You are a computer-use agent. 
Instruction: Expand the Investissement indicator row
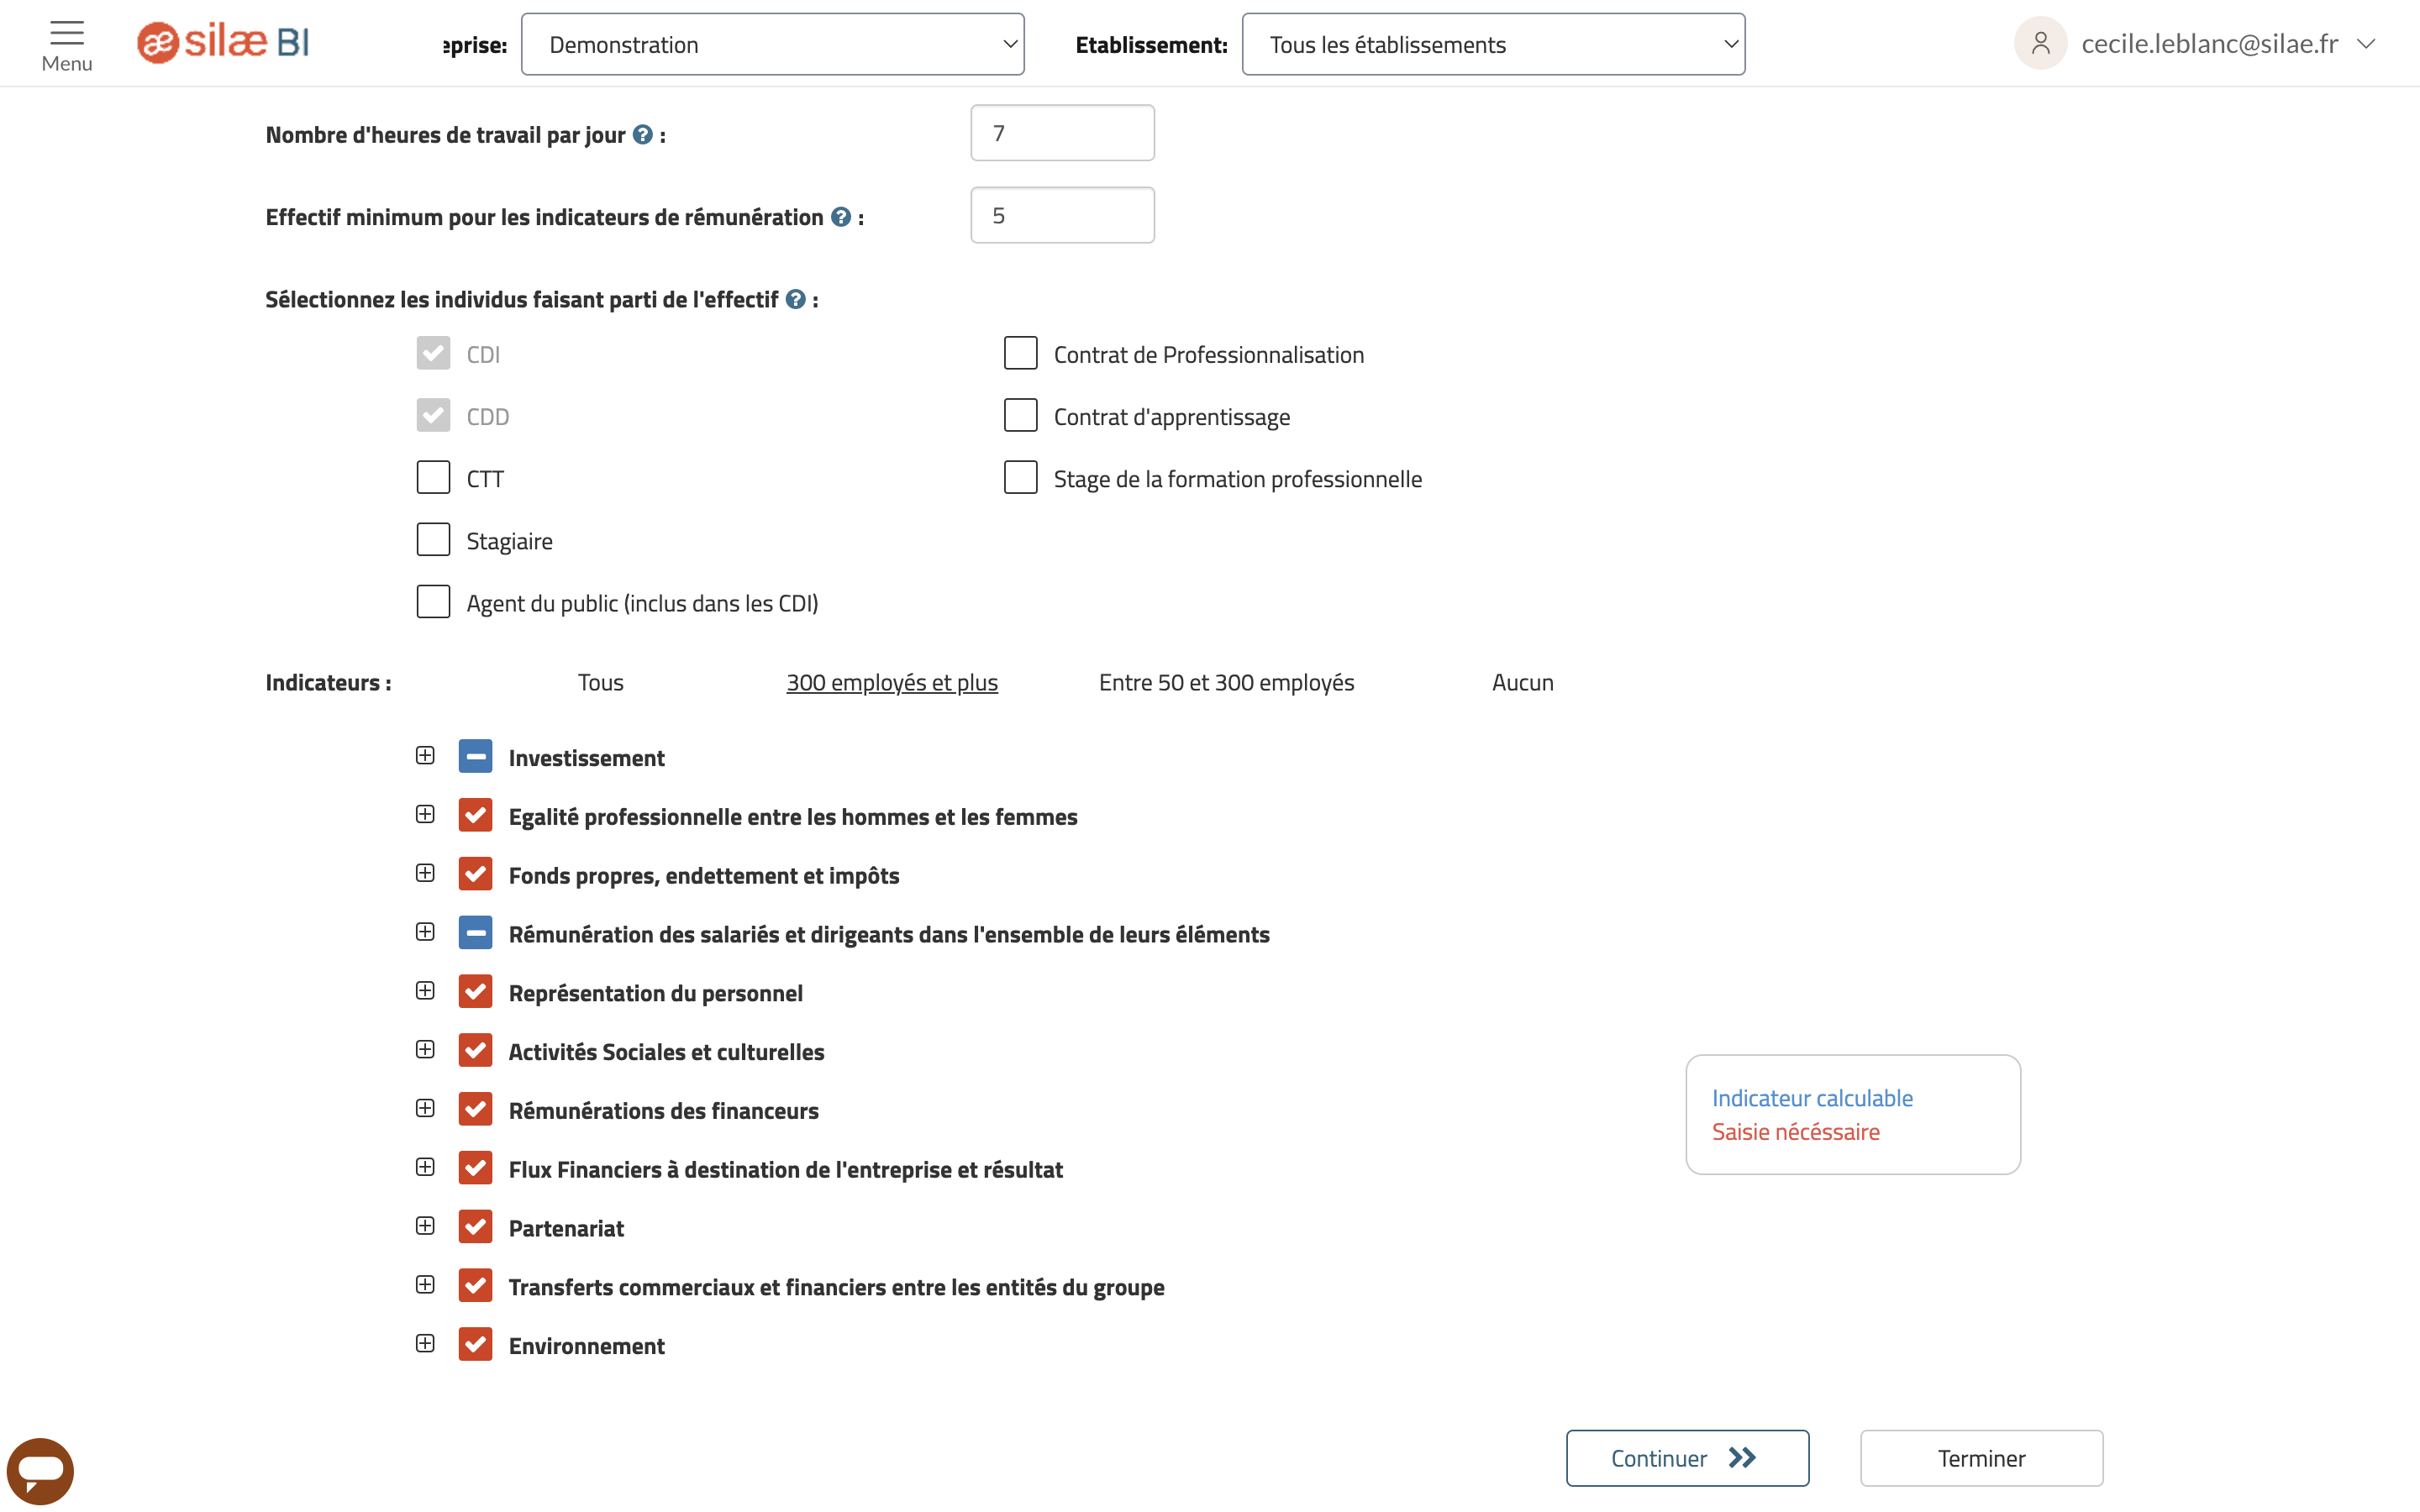423,756
